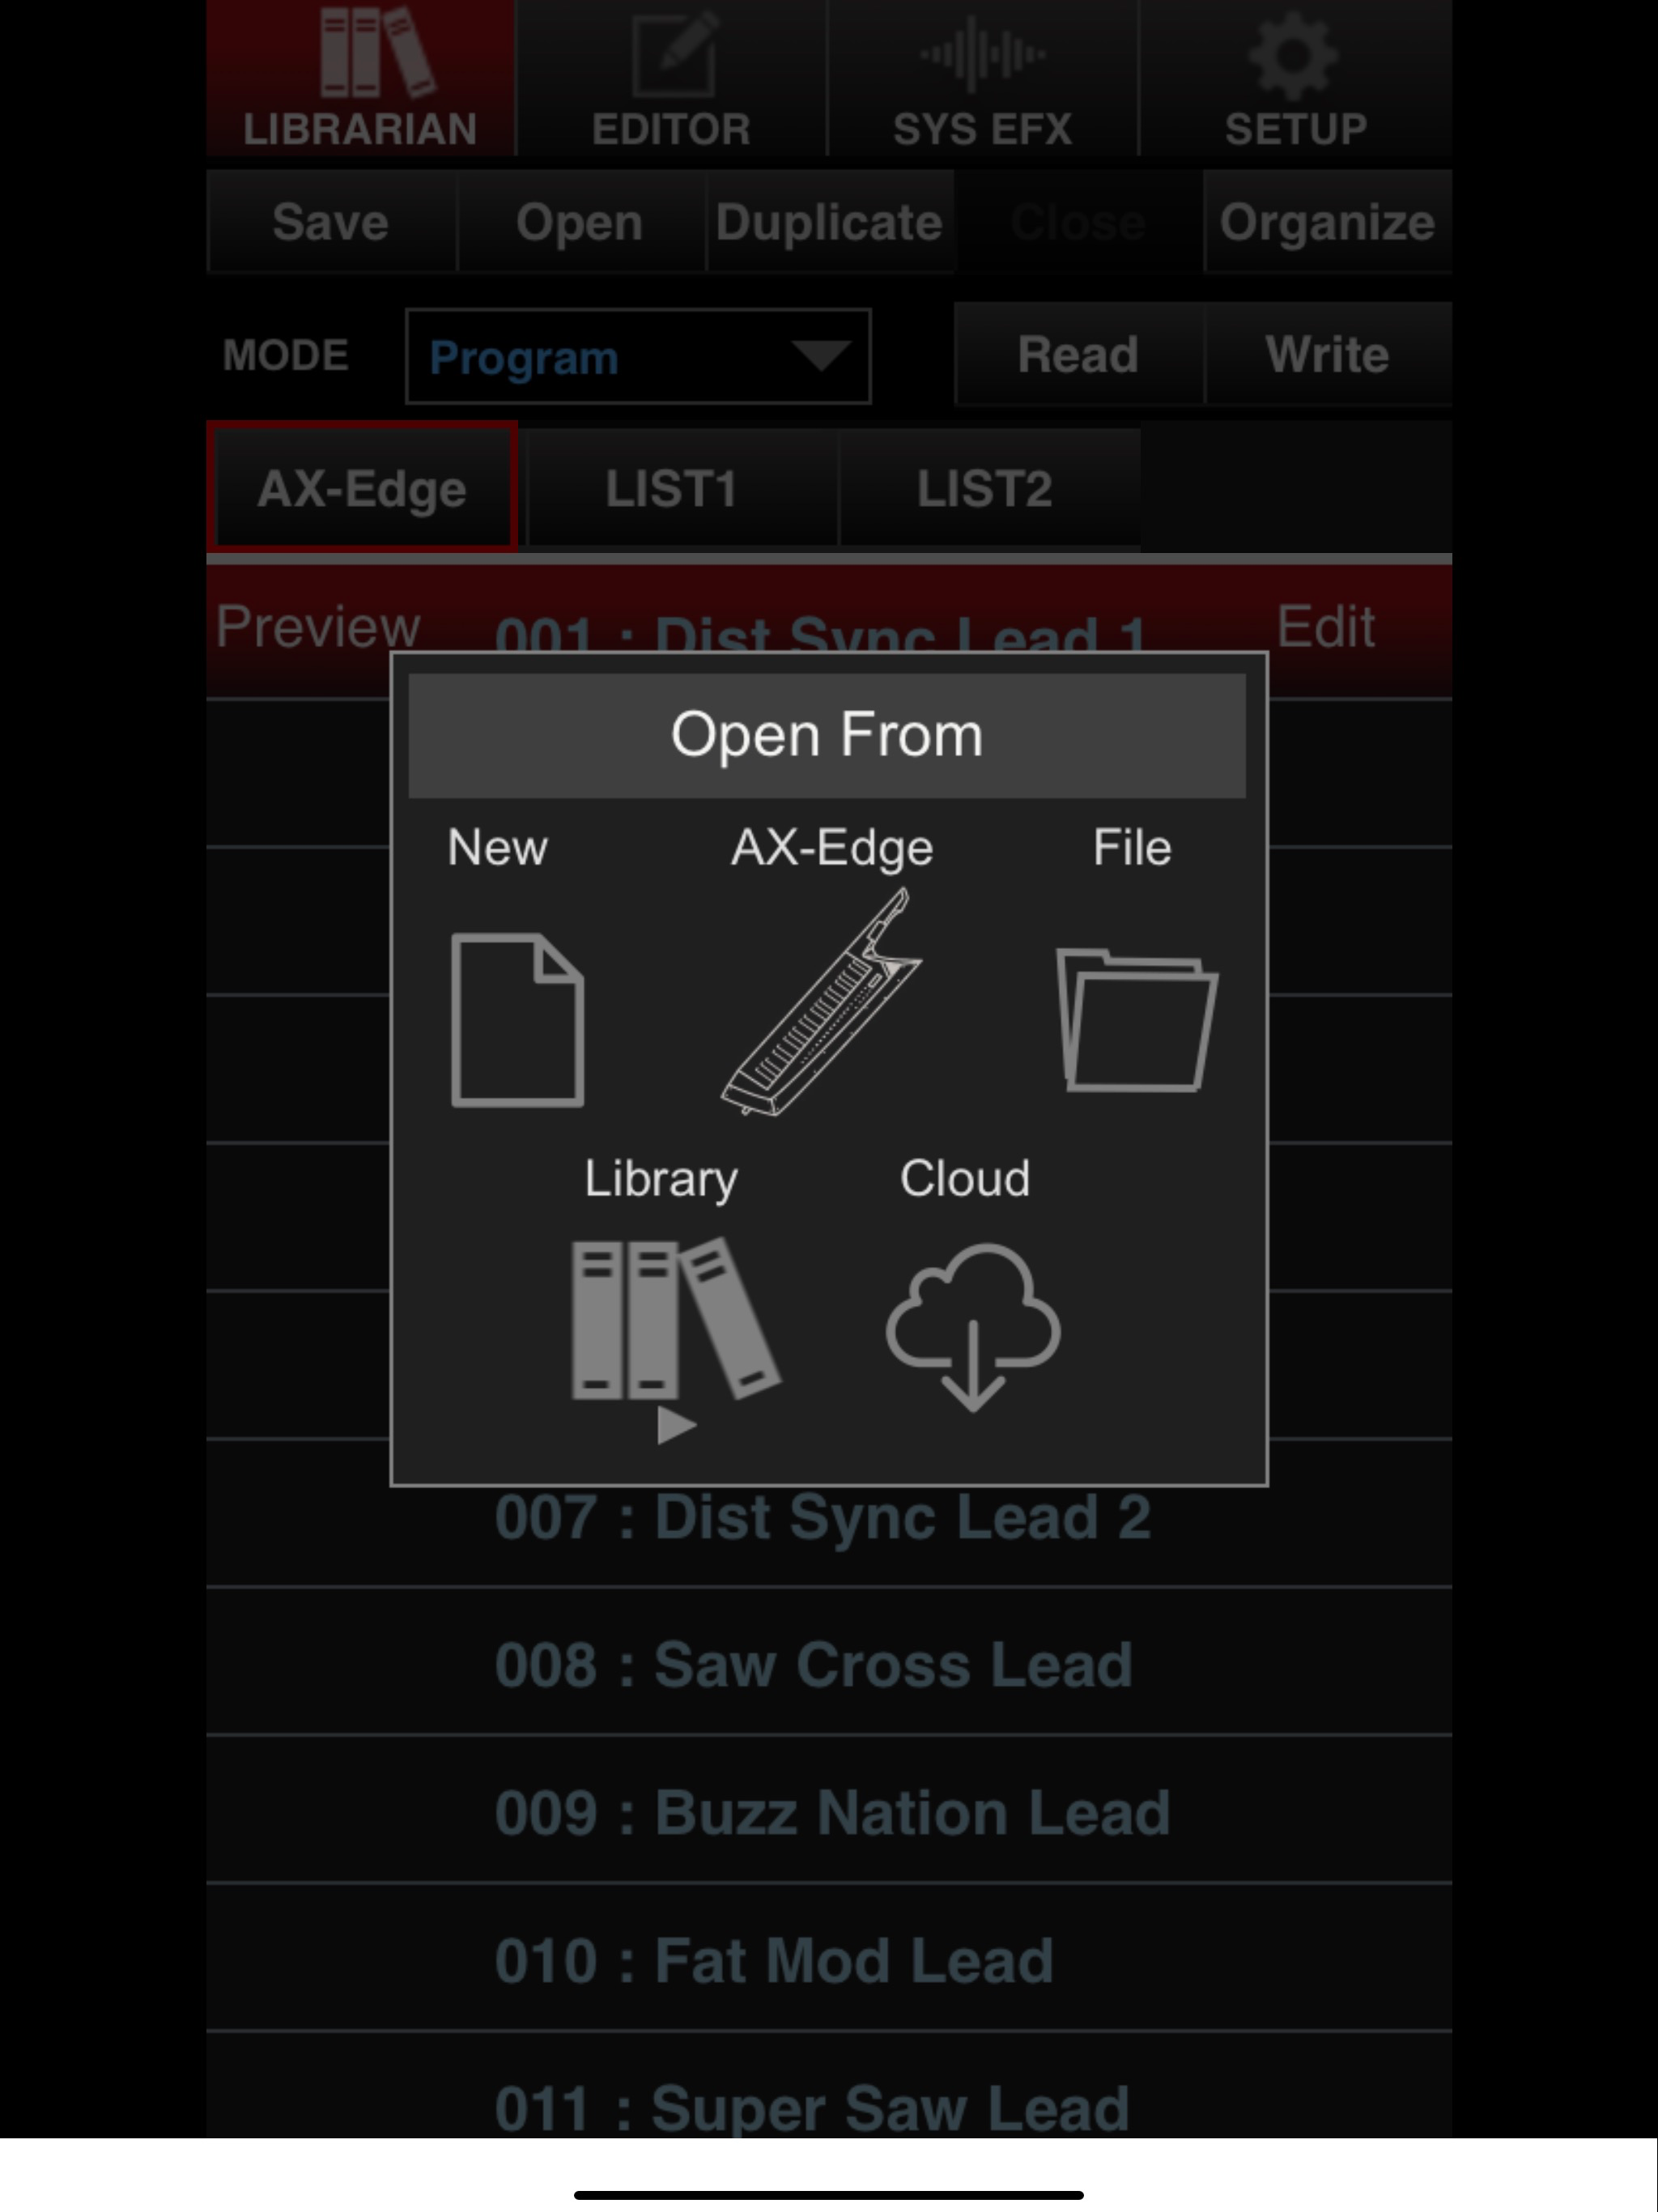Click the Save button
The width and height of the screenshot is (1658, 2212).
[x=331, y=222]
